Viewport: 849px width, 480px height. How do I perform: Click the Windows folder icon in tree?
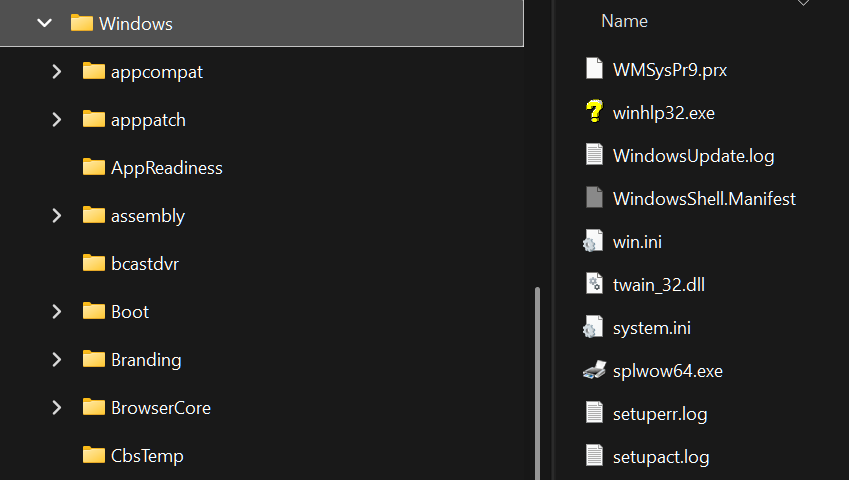pos(82,23)
